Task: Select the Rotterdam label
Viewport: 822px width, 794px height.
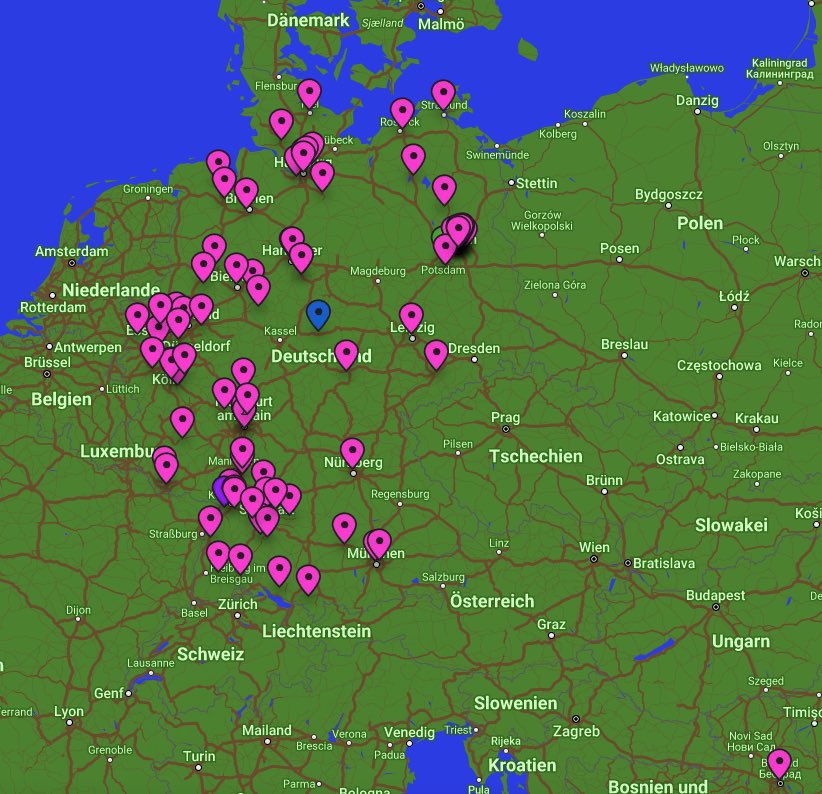Action: coord(53,307)
